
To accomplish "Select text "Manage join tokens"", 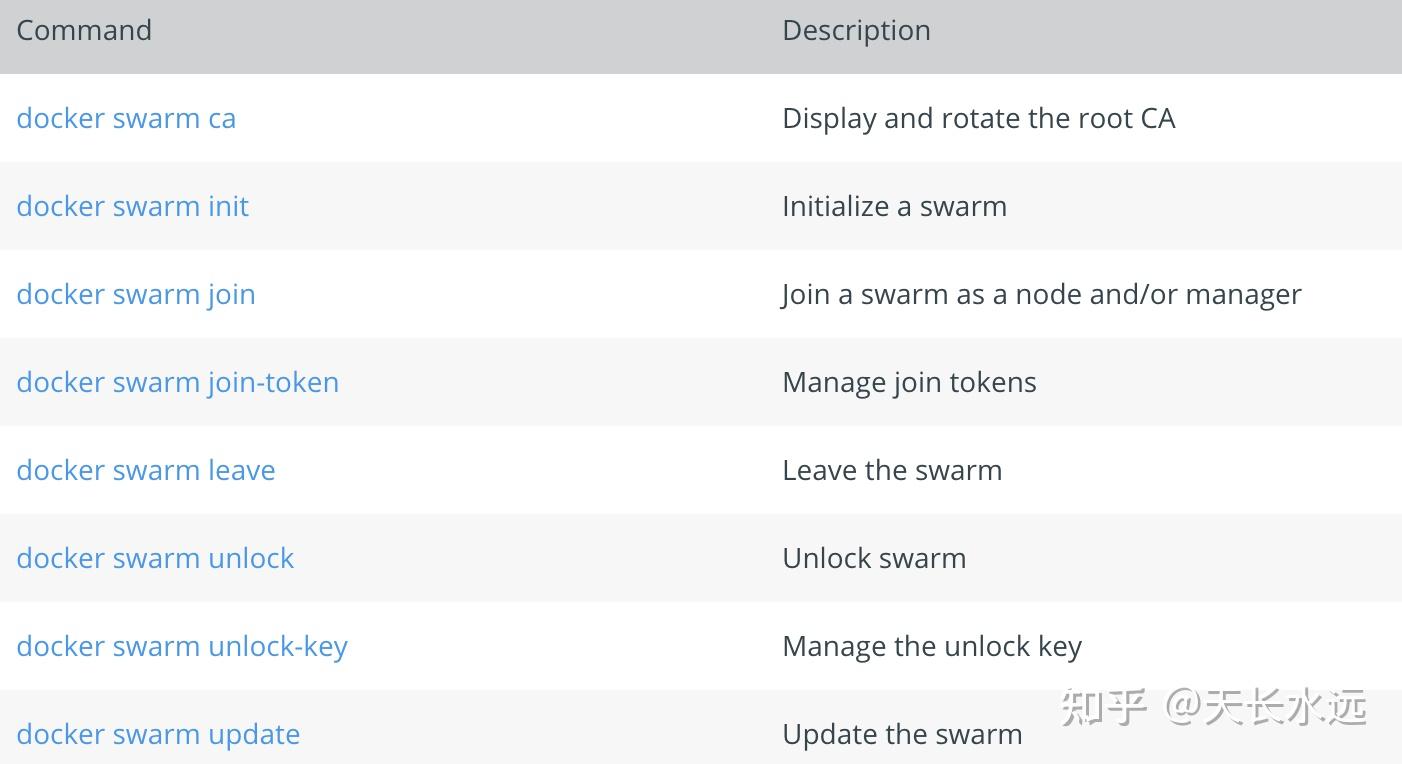I will (909, 382).
